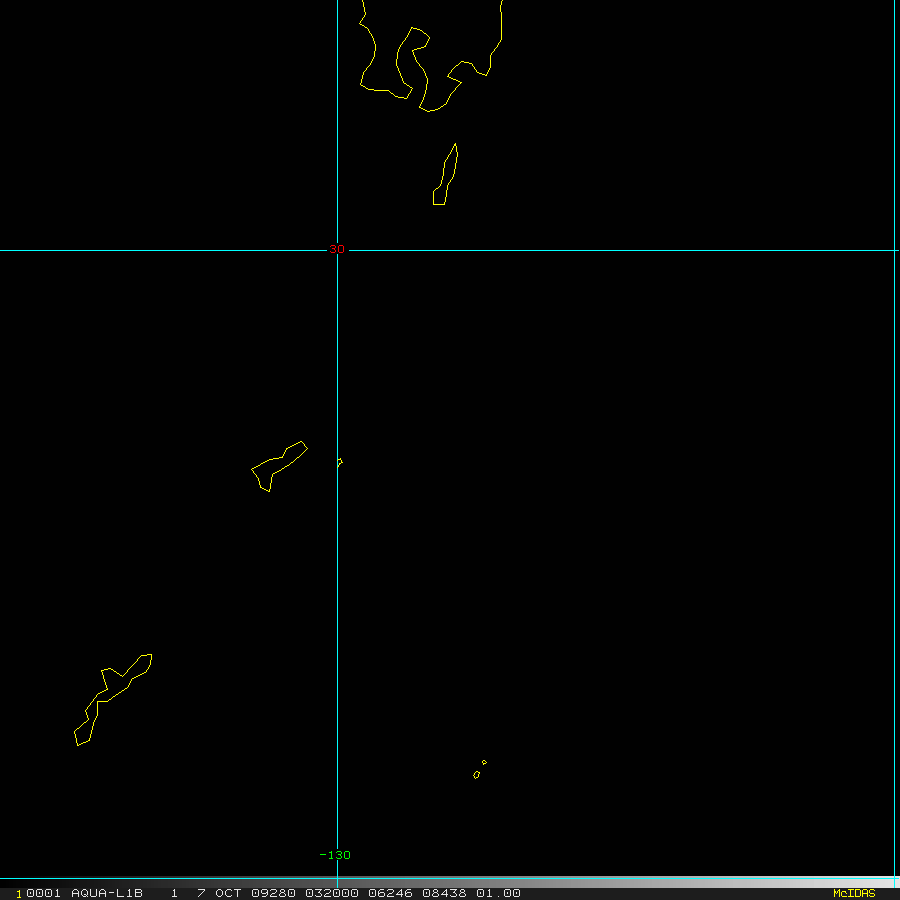This screenshot has height=900, width=900.
Task: Click the red 30 latitude label
Action: [x=337, y=249]
